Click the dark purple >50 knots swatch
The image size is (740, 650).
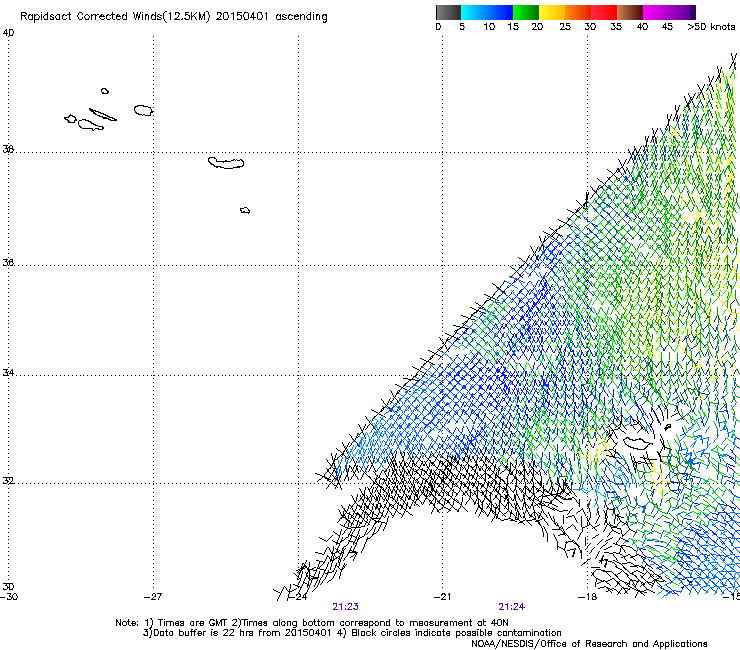tap(693, 12)
